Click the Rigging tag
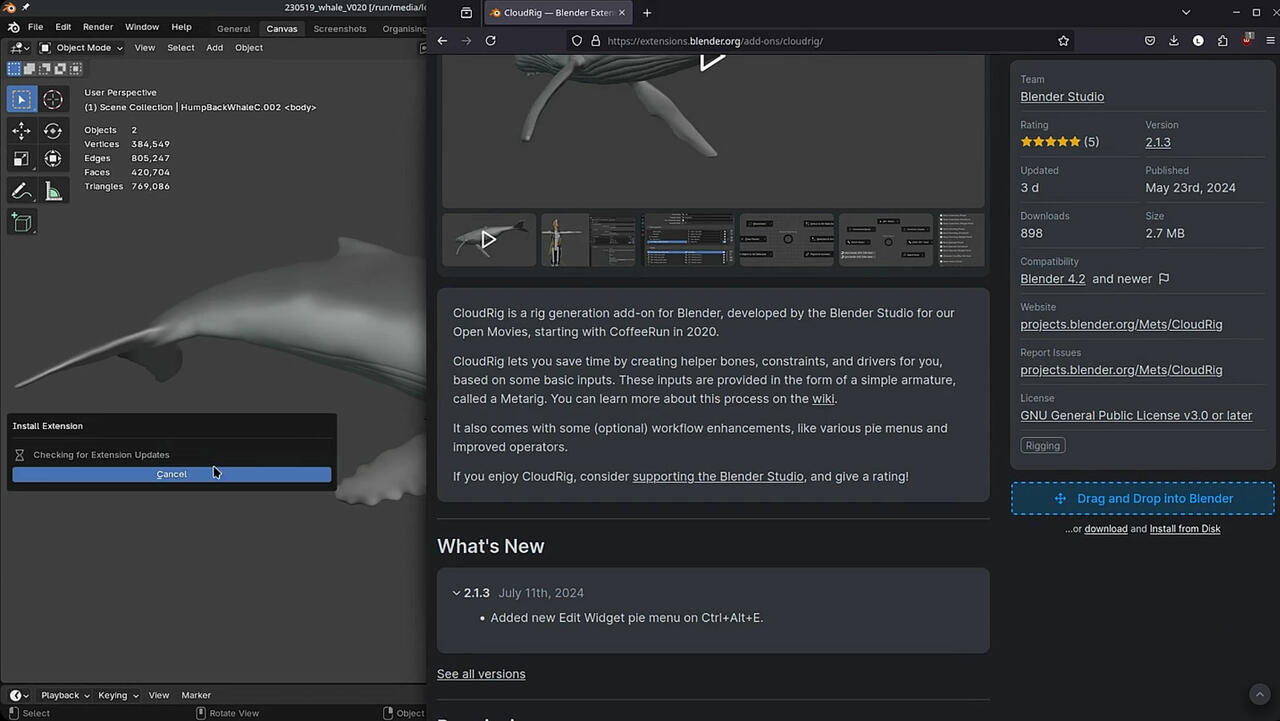 point(1042,446)
